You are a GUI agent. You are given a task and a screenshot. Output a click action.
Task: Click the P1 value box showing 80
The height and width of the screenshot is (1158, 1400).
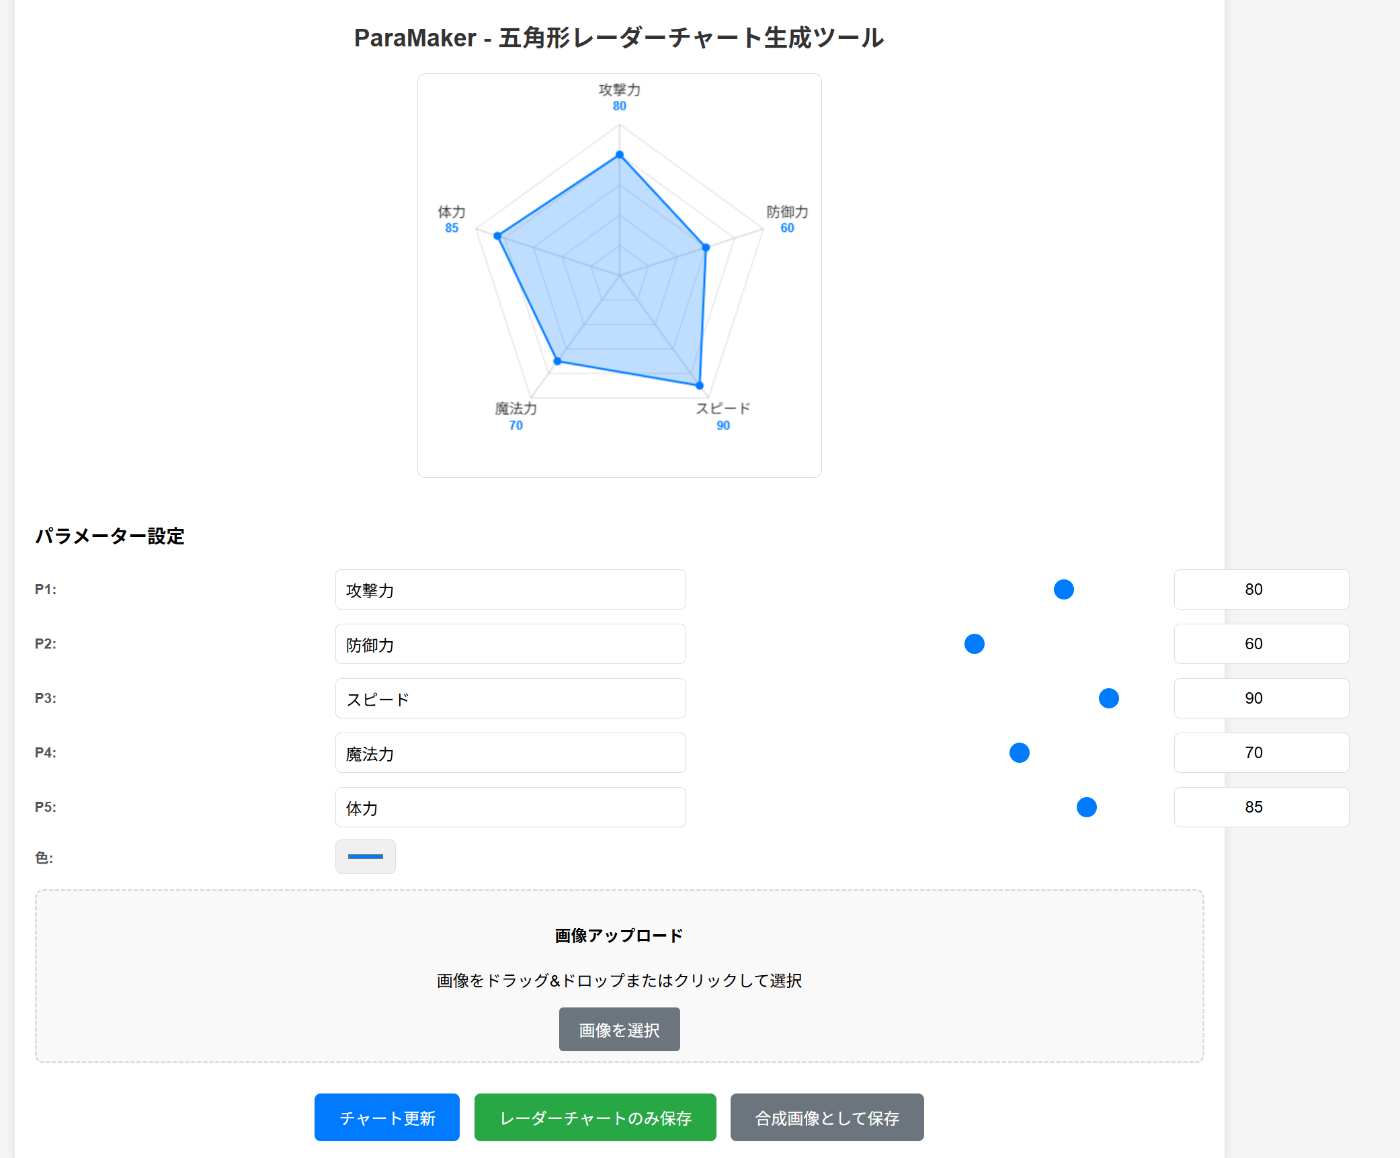(x=1262, y=590)
